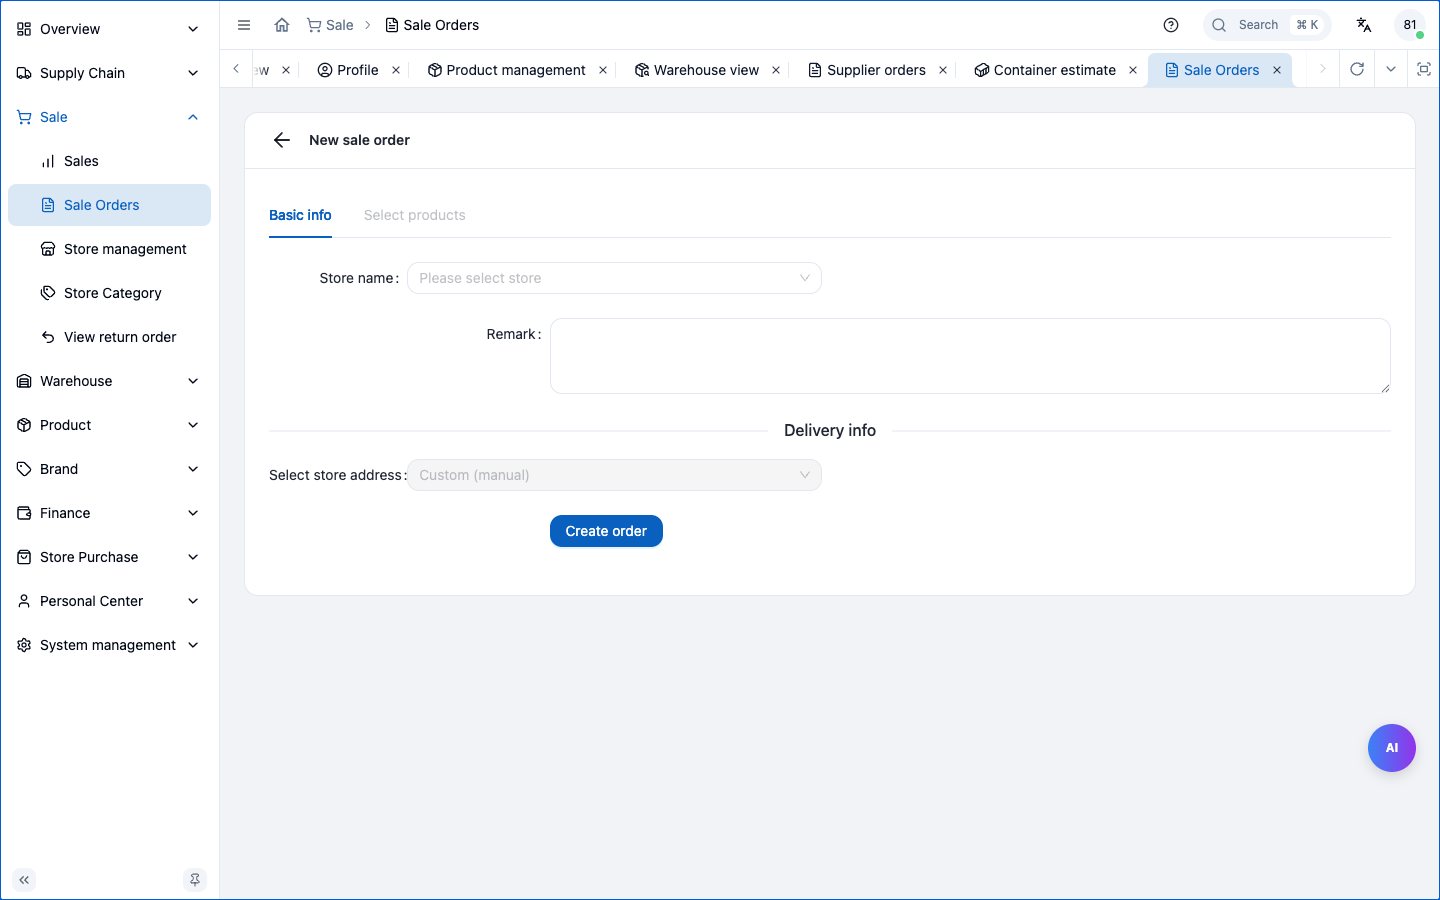1440x900 pixels.
Task: Open the help question mark icon
Action: coord(1171,25)
